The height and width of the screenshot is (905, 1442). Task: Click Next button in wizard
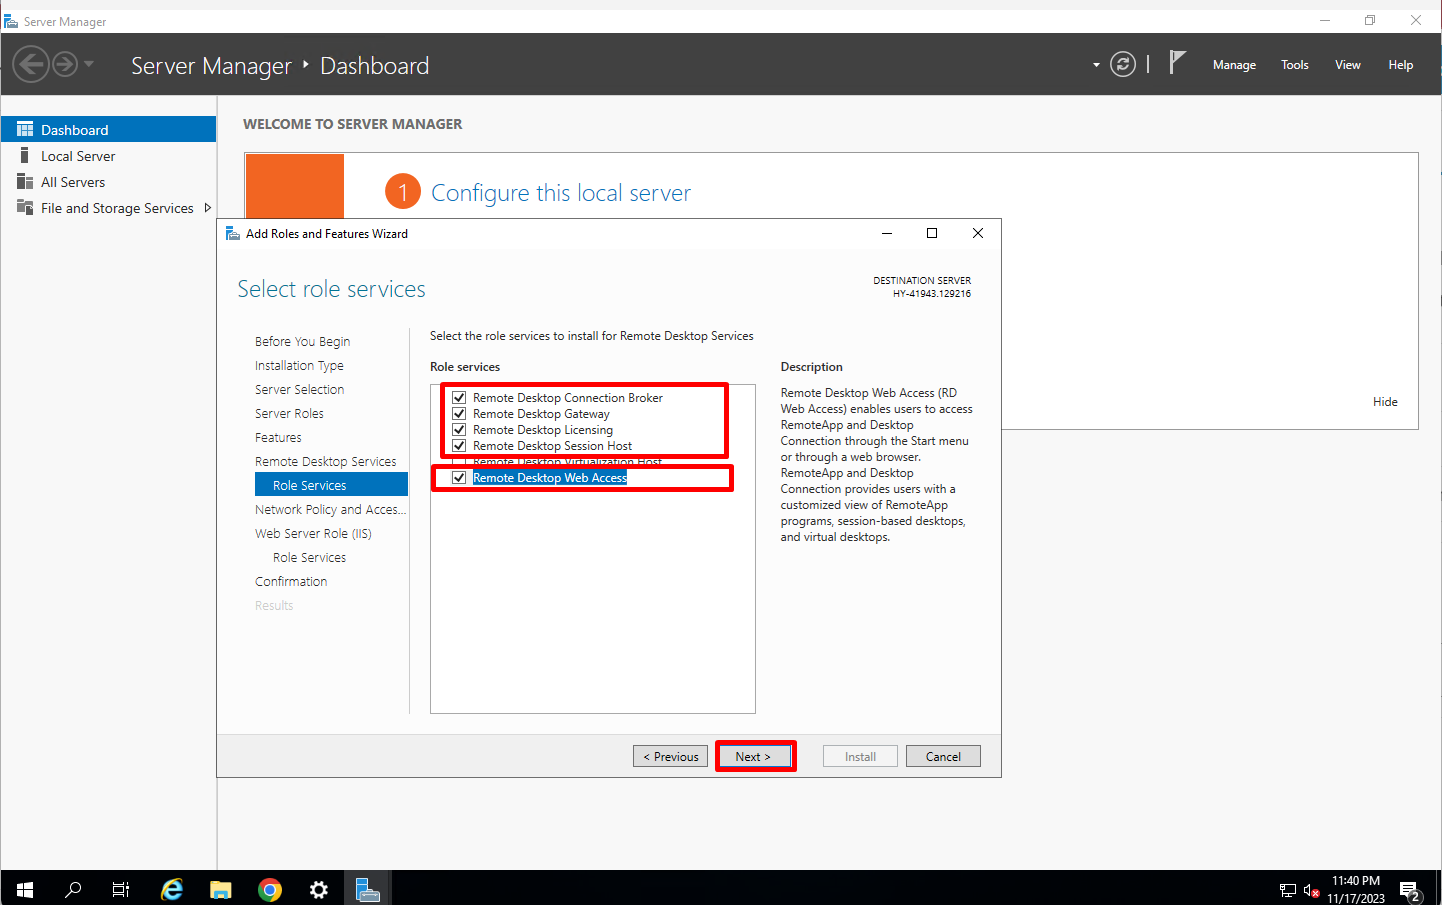click(753, 757)
